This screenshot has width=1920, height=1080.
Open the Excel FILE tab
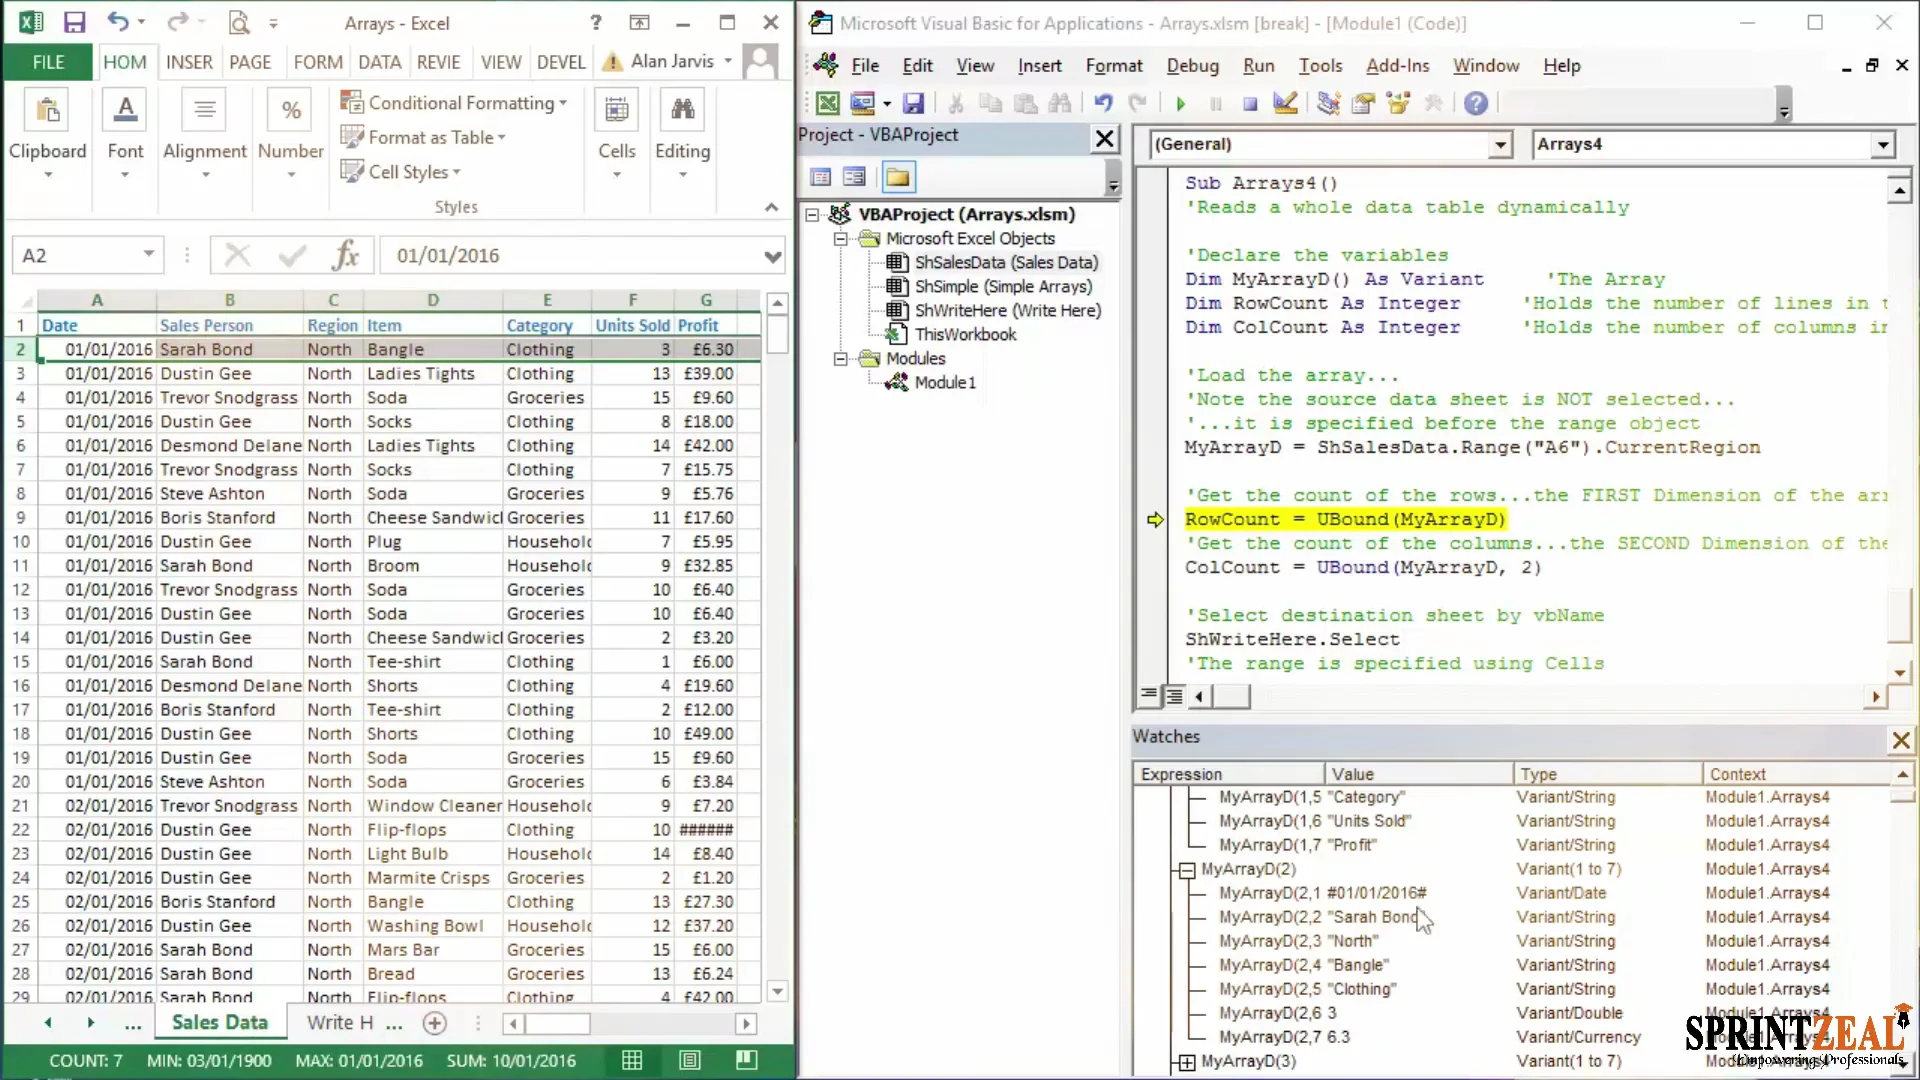point(48,62)
